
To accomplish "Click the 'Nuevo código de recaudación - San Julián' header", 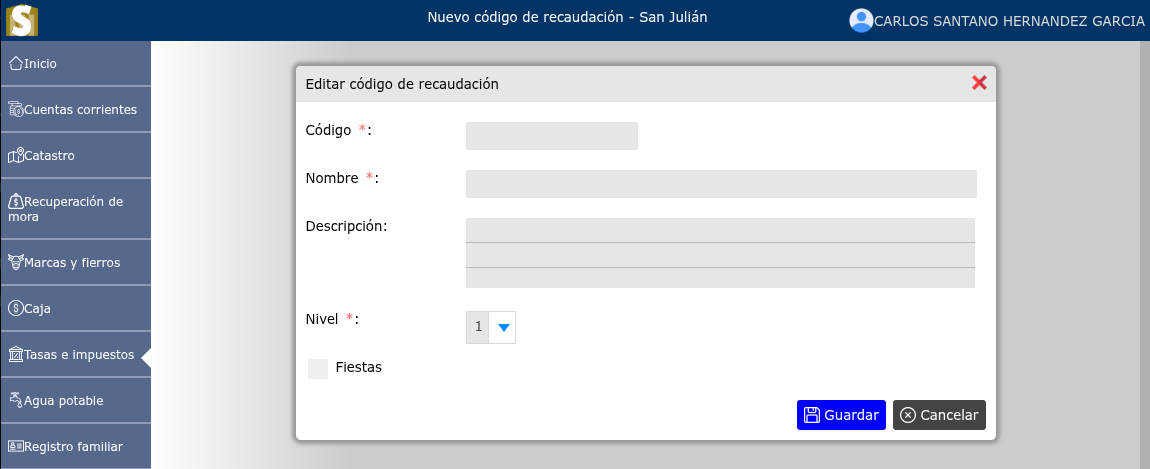I will tap(568, 17).
